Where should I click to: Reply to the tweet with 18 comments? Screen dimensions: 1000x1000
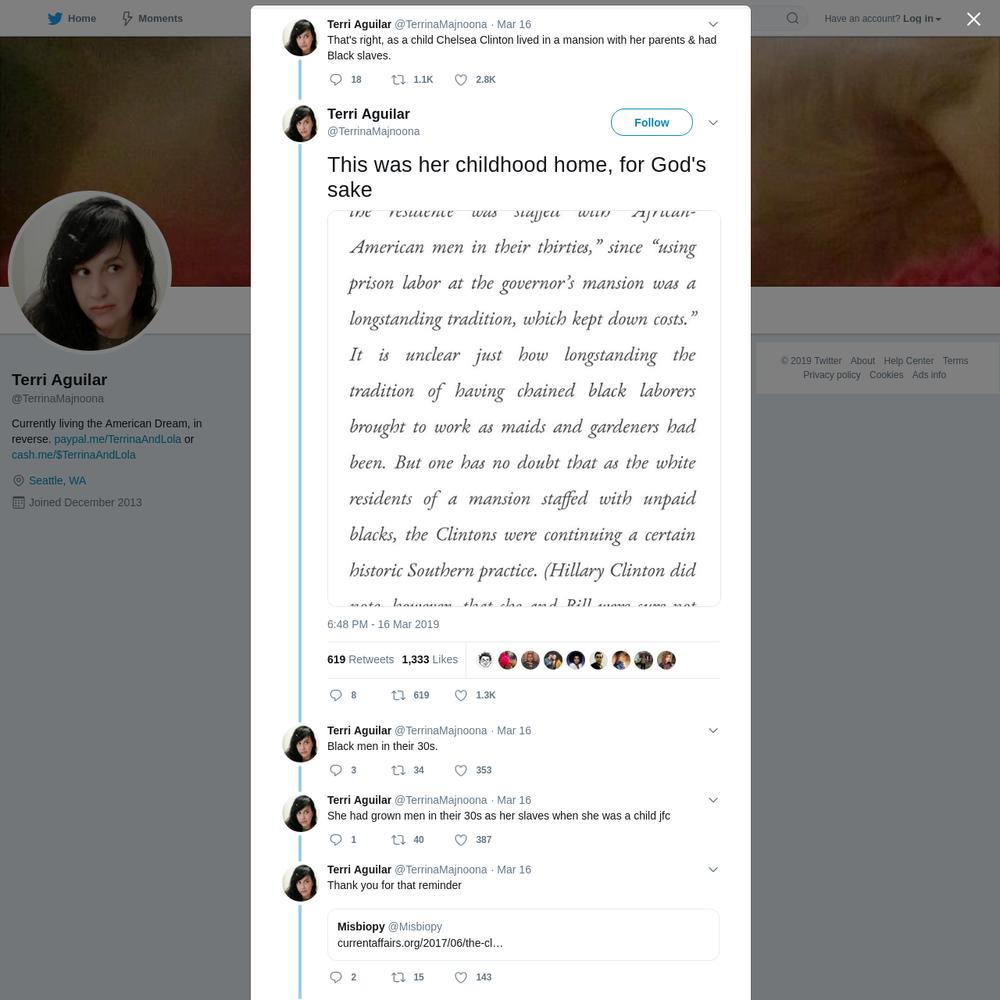[x=335, y=80]
